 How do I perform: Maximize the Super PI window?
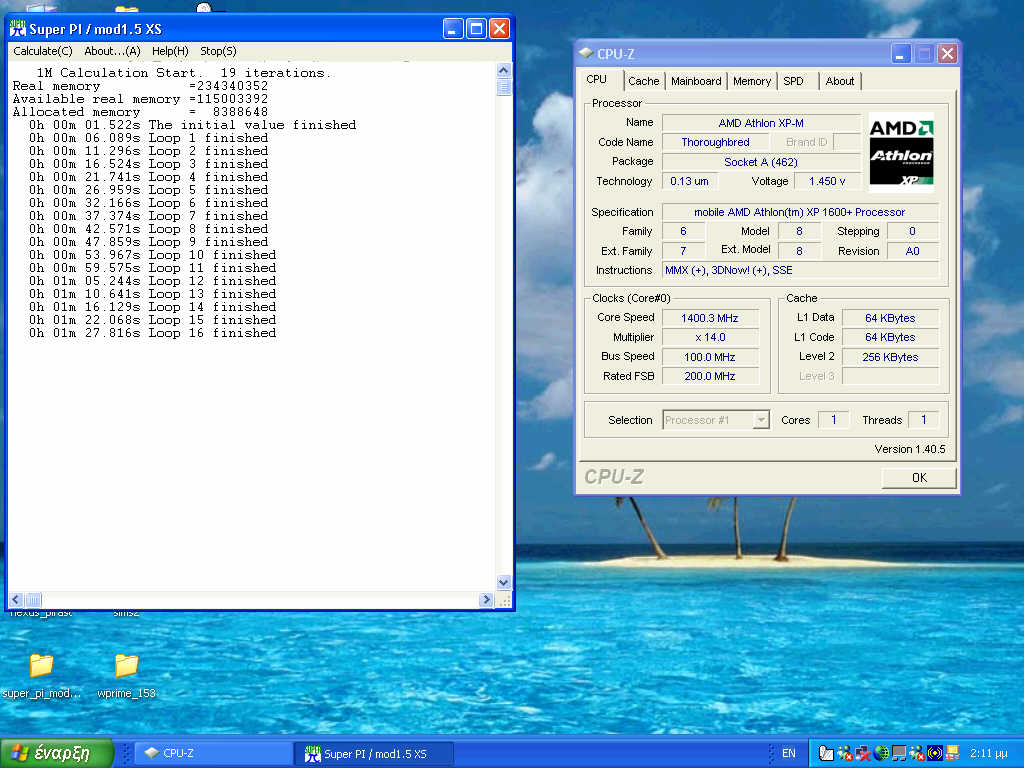pyautogui.click(x=476, y=29)
